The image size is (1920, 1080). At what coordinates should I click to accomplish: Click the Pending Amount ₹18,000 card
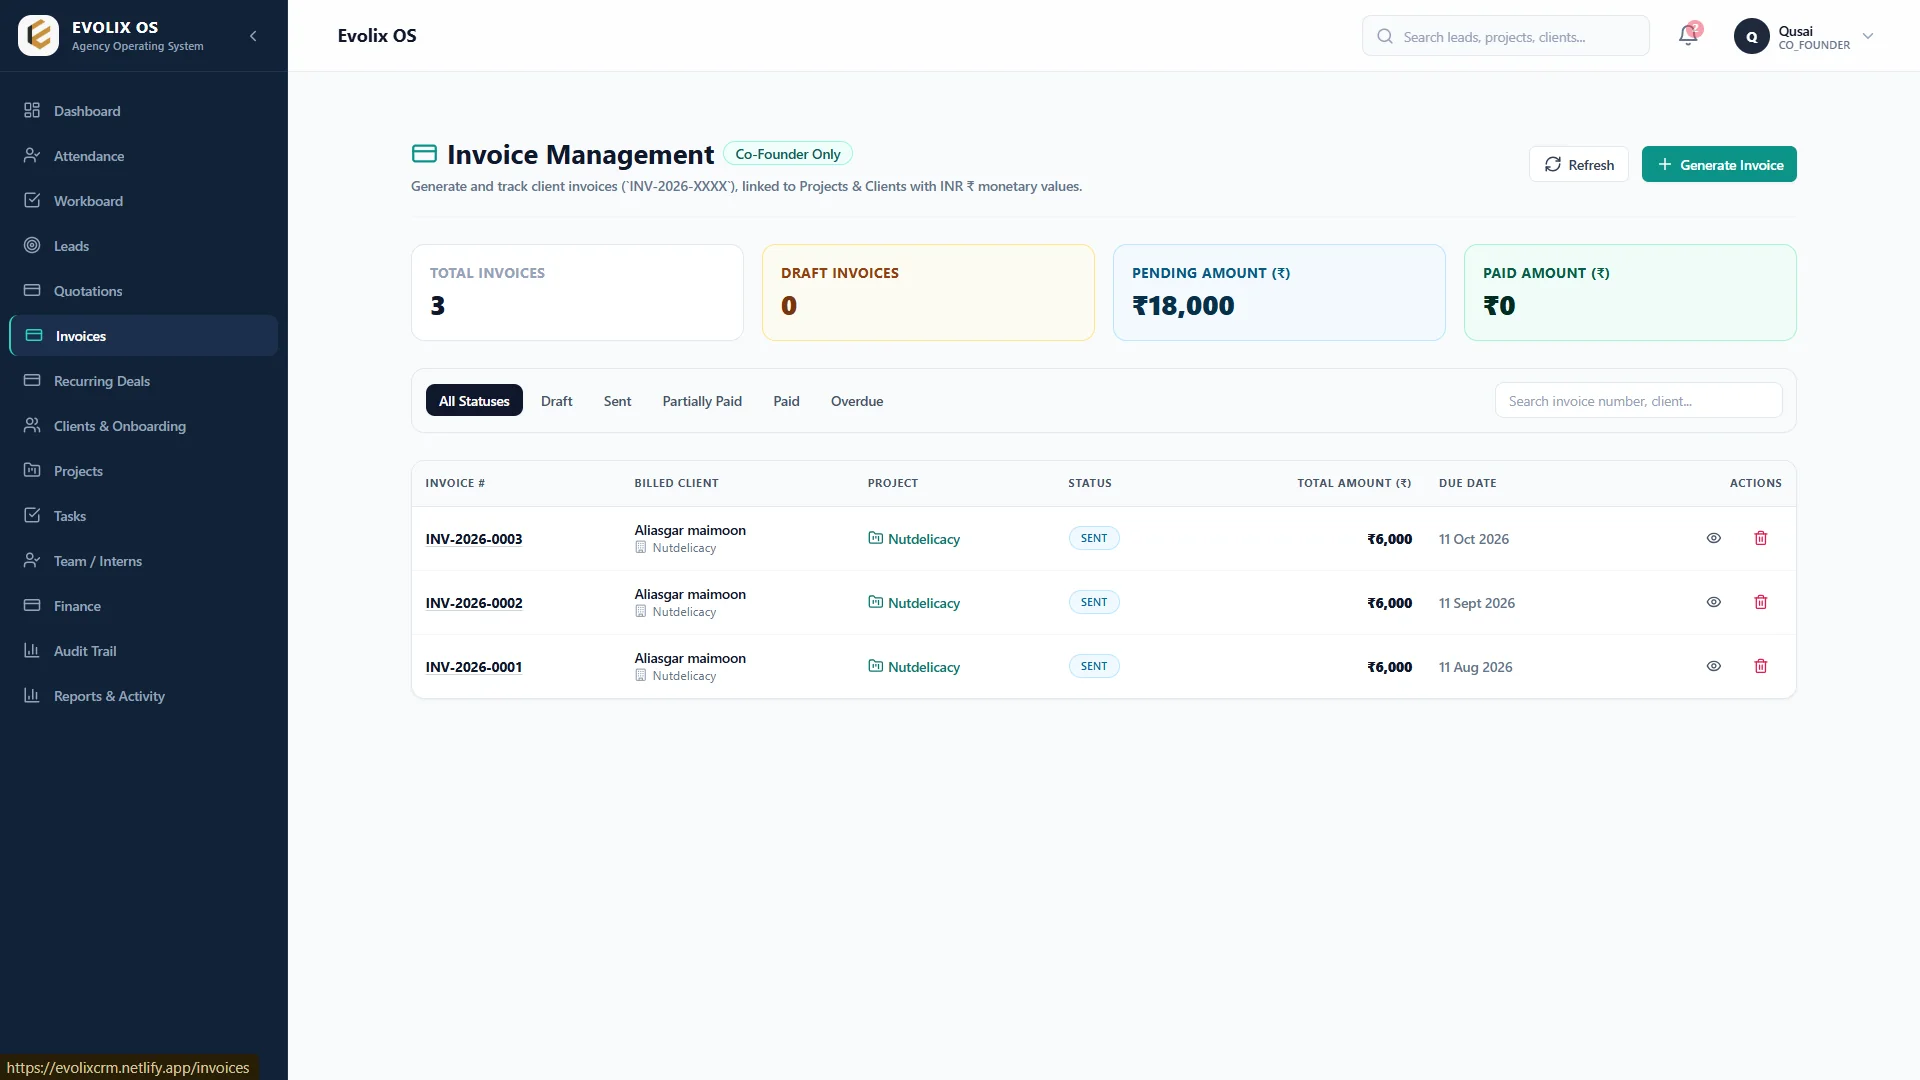click(x=1279, y=293)
